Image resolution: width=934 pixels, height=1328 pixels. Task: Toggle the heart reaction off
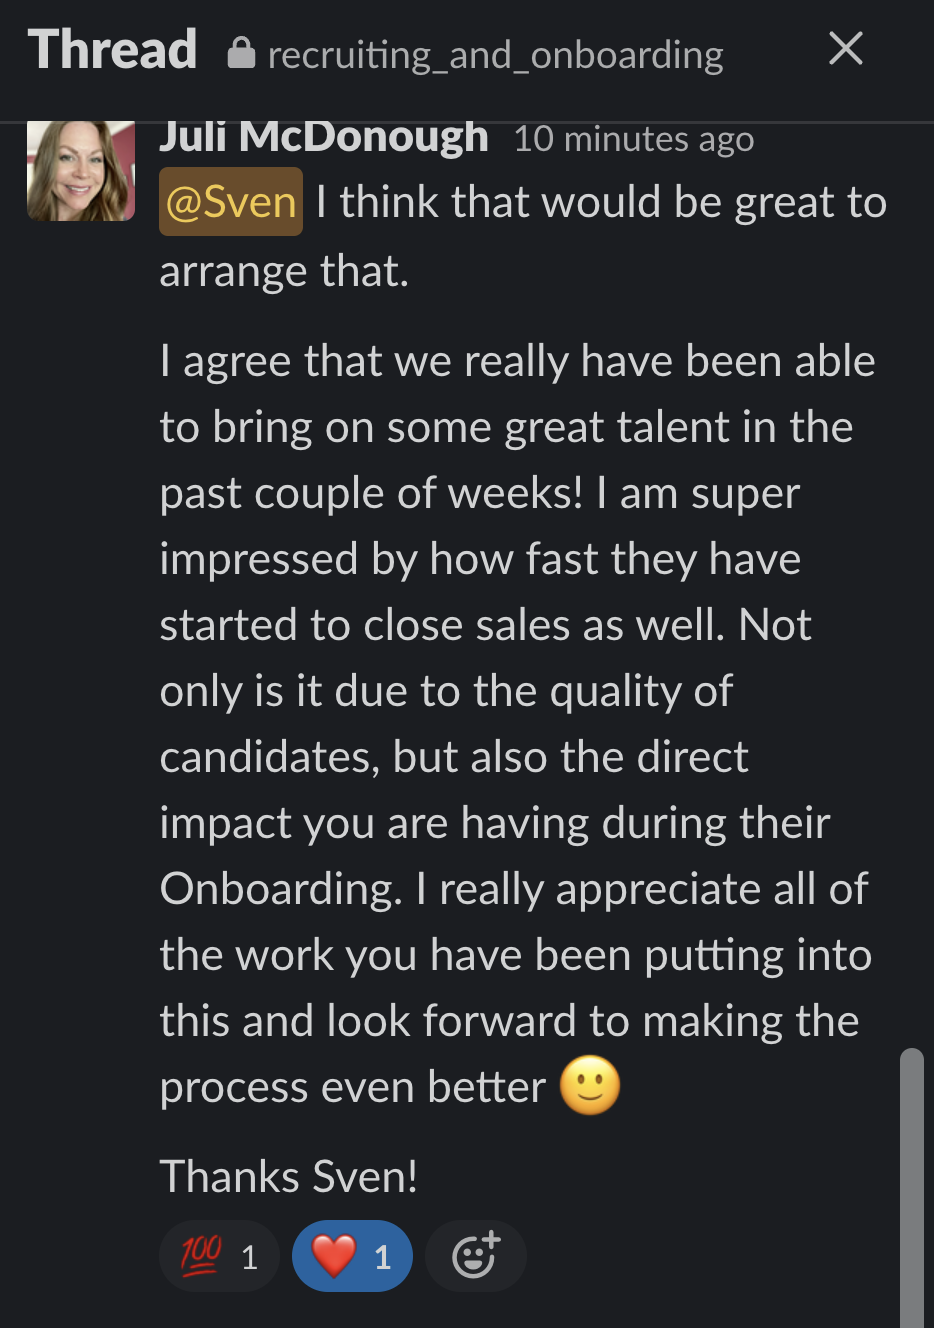[352, 1255]
